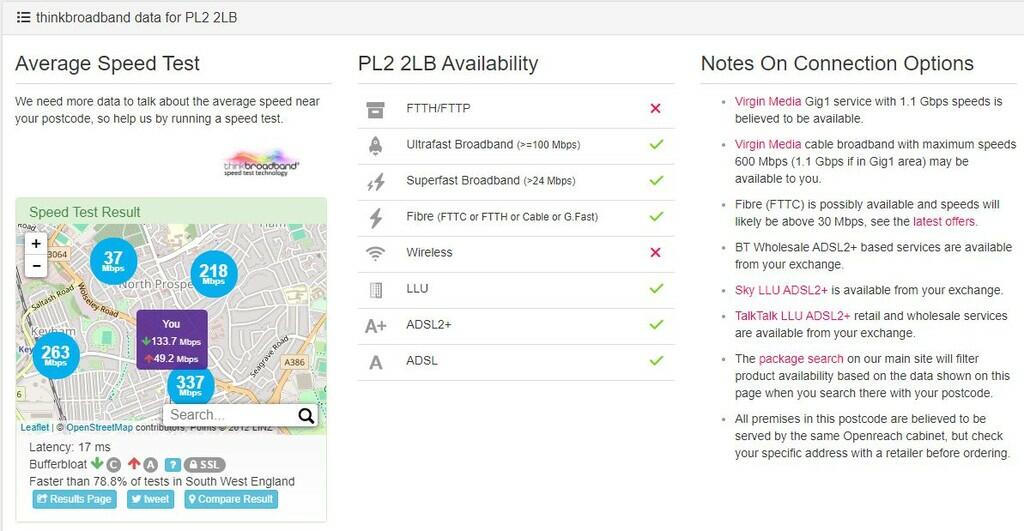Open the Results Page button
The width and height of the screenshot is (1024, 531).
[x=74, y=499]
